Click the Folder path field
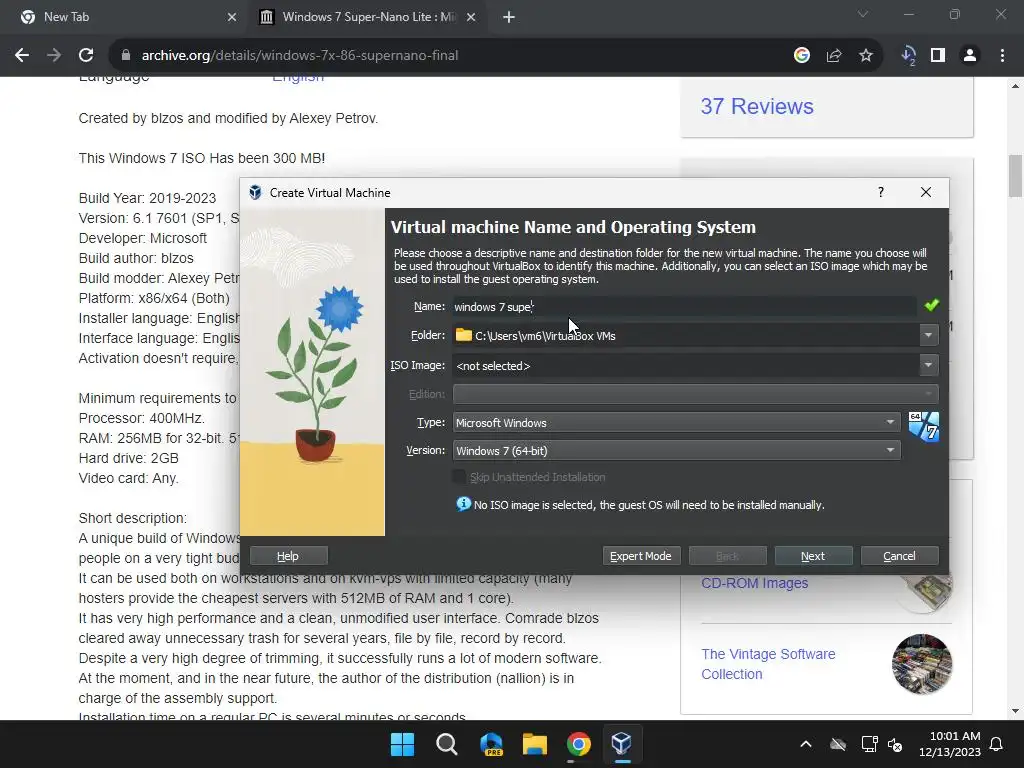The height and width of the screenshot is (768, 1024). [686, 335]
